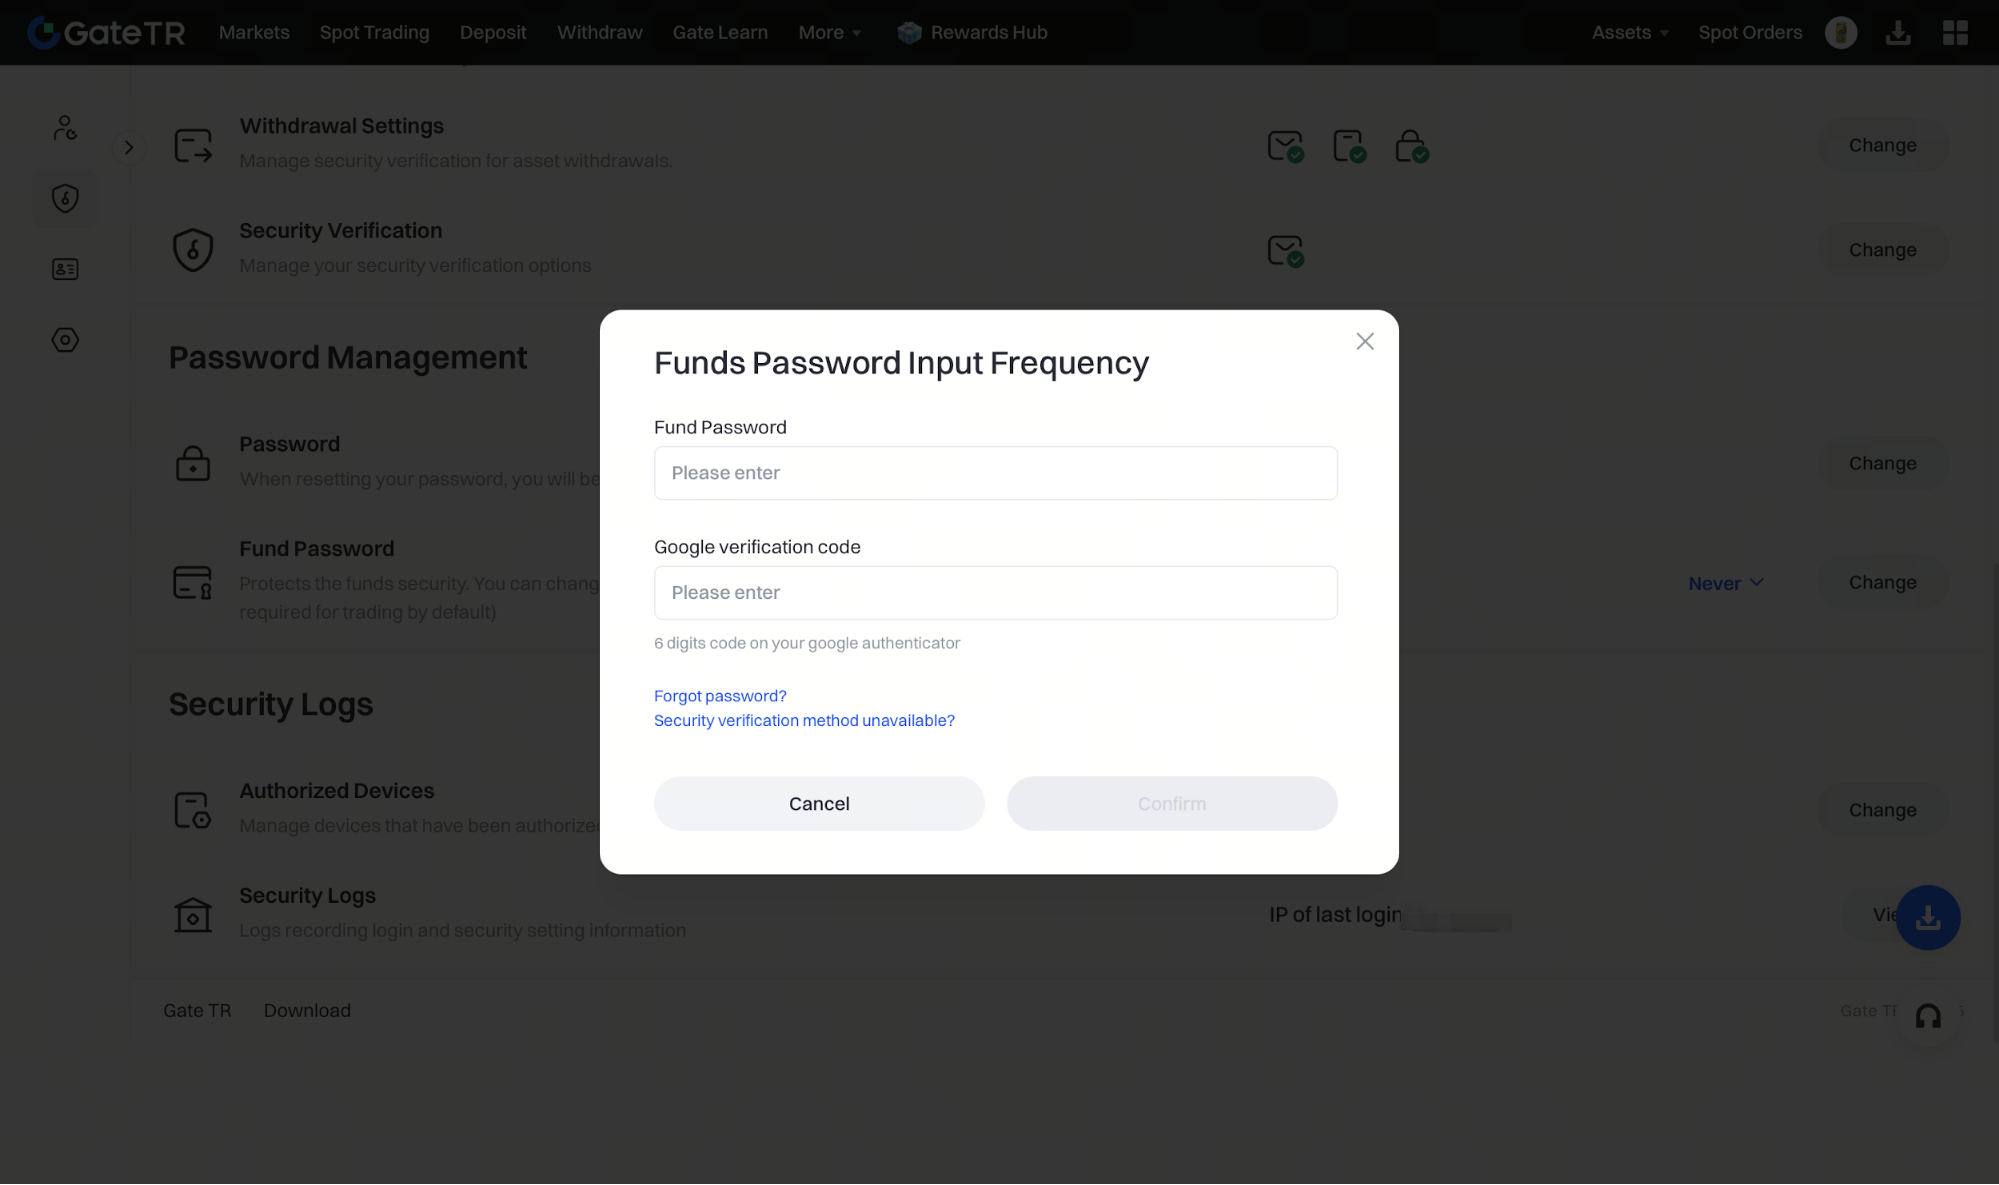1999x1185 pixels.
Task: Open the headset support chat icon
Action: click(x=1927, y=1016)
